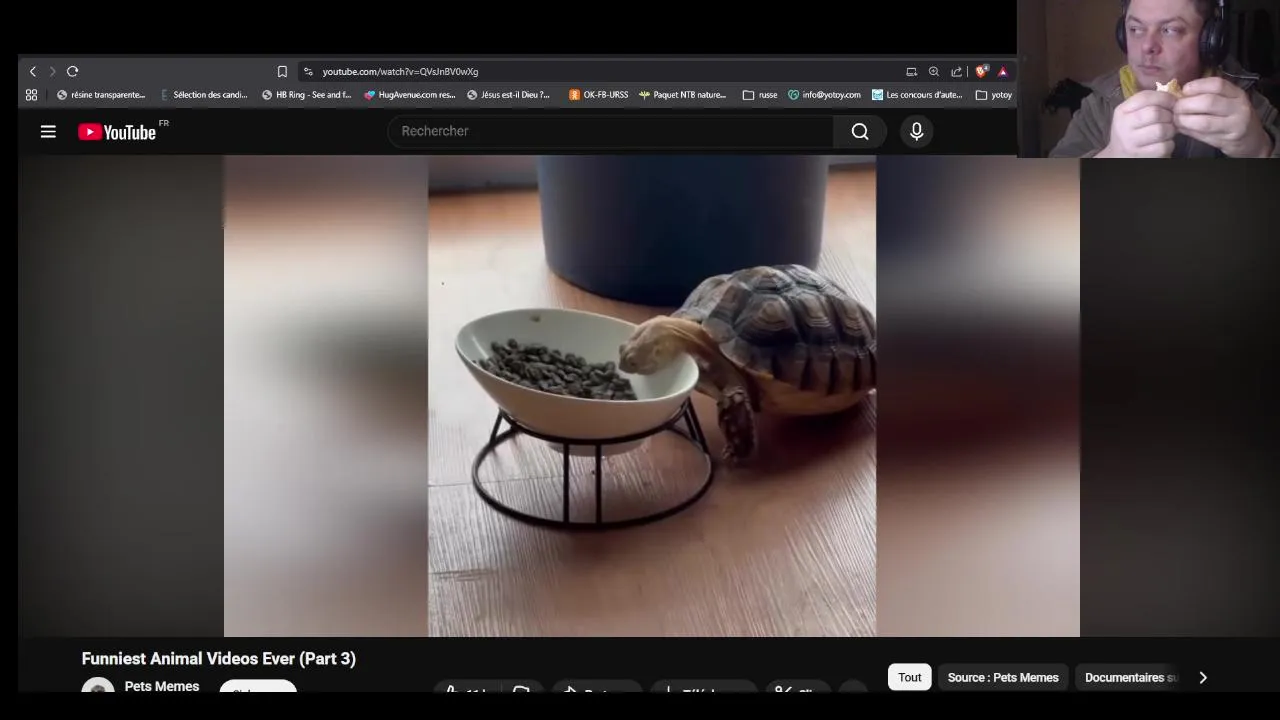Image resolution: width=1280 pixels, height=720 pixels.
Task: Select the 'Documentaires' filter chip
Action: [x=1130, y=677]
